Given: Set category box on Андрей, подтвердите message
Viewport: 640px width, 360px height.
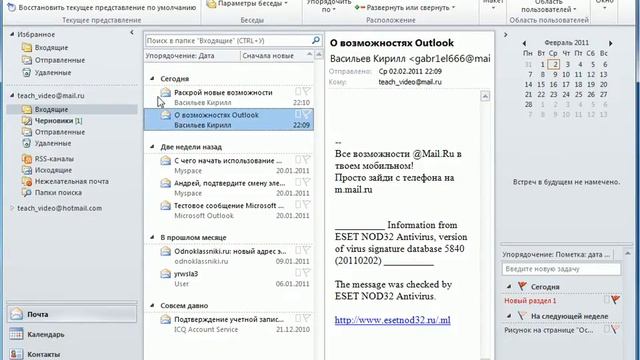Looking at the screenshot, I should coord(298,182).
